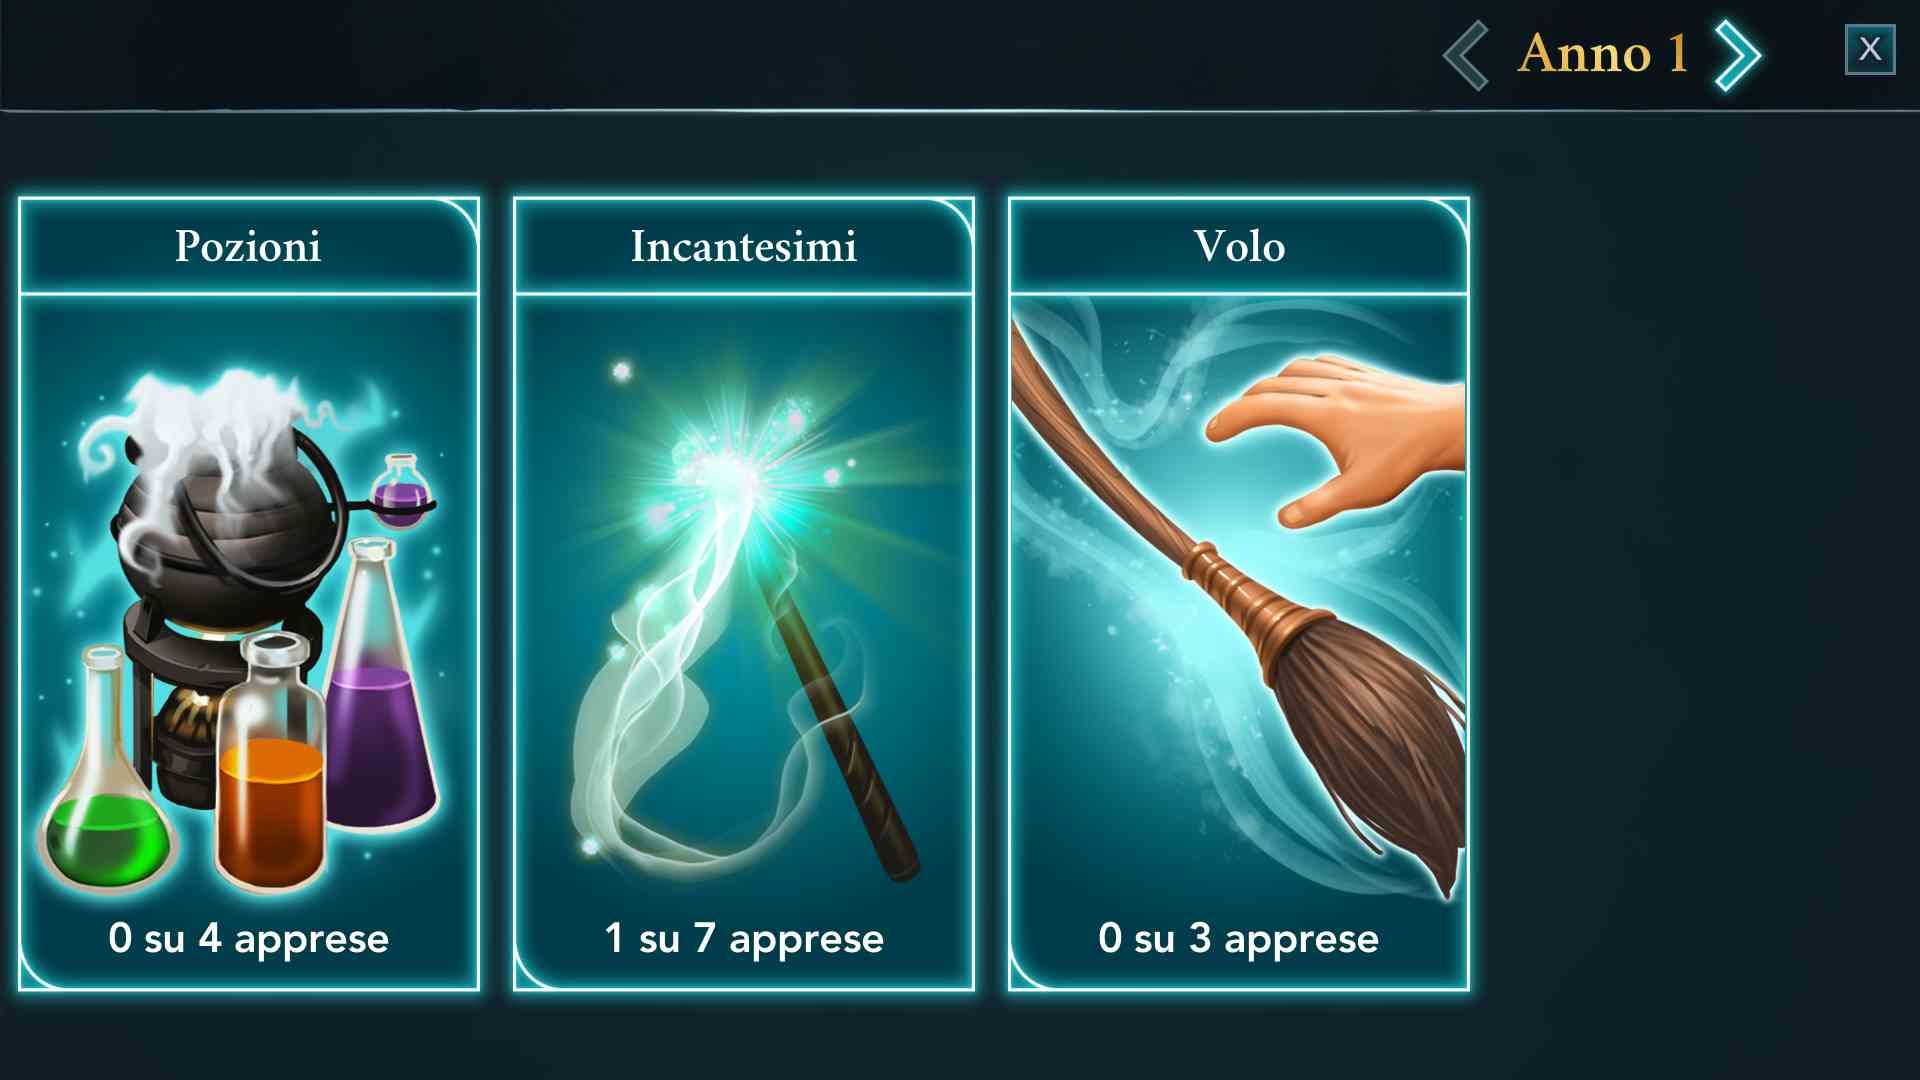Close the lessons panel with X
This screenshot has height=1080, width=1920.
(x=1869, y=49)
